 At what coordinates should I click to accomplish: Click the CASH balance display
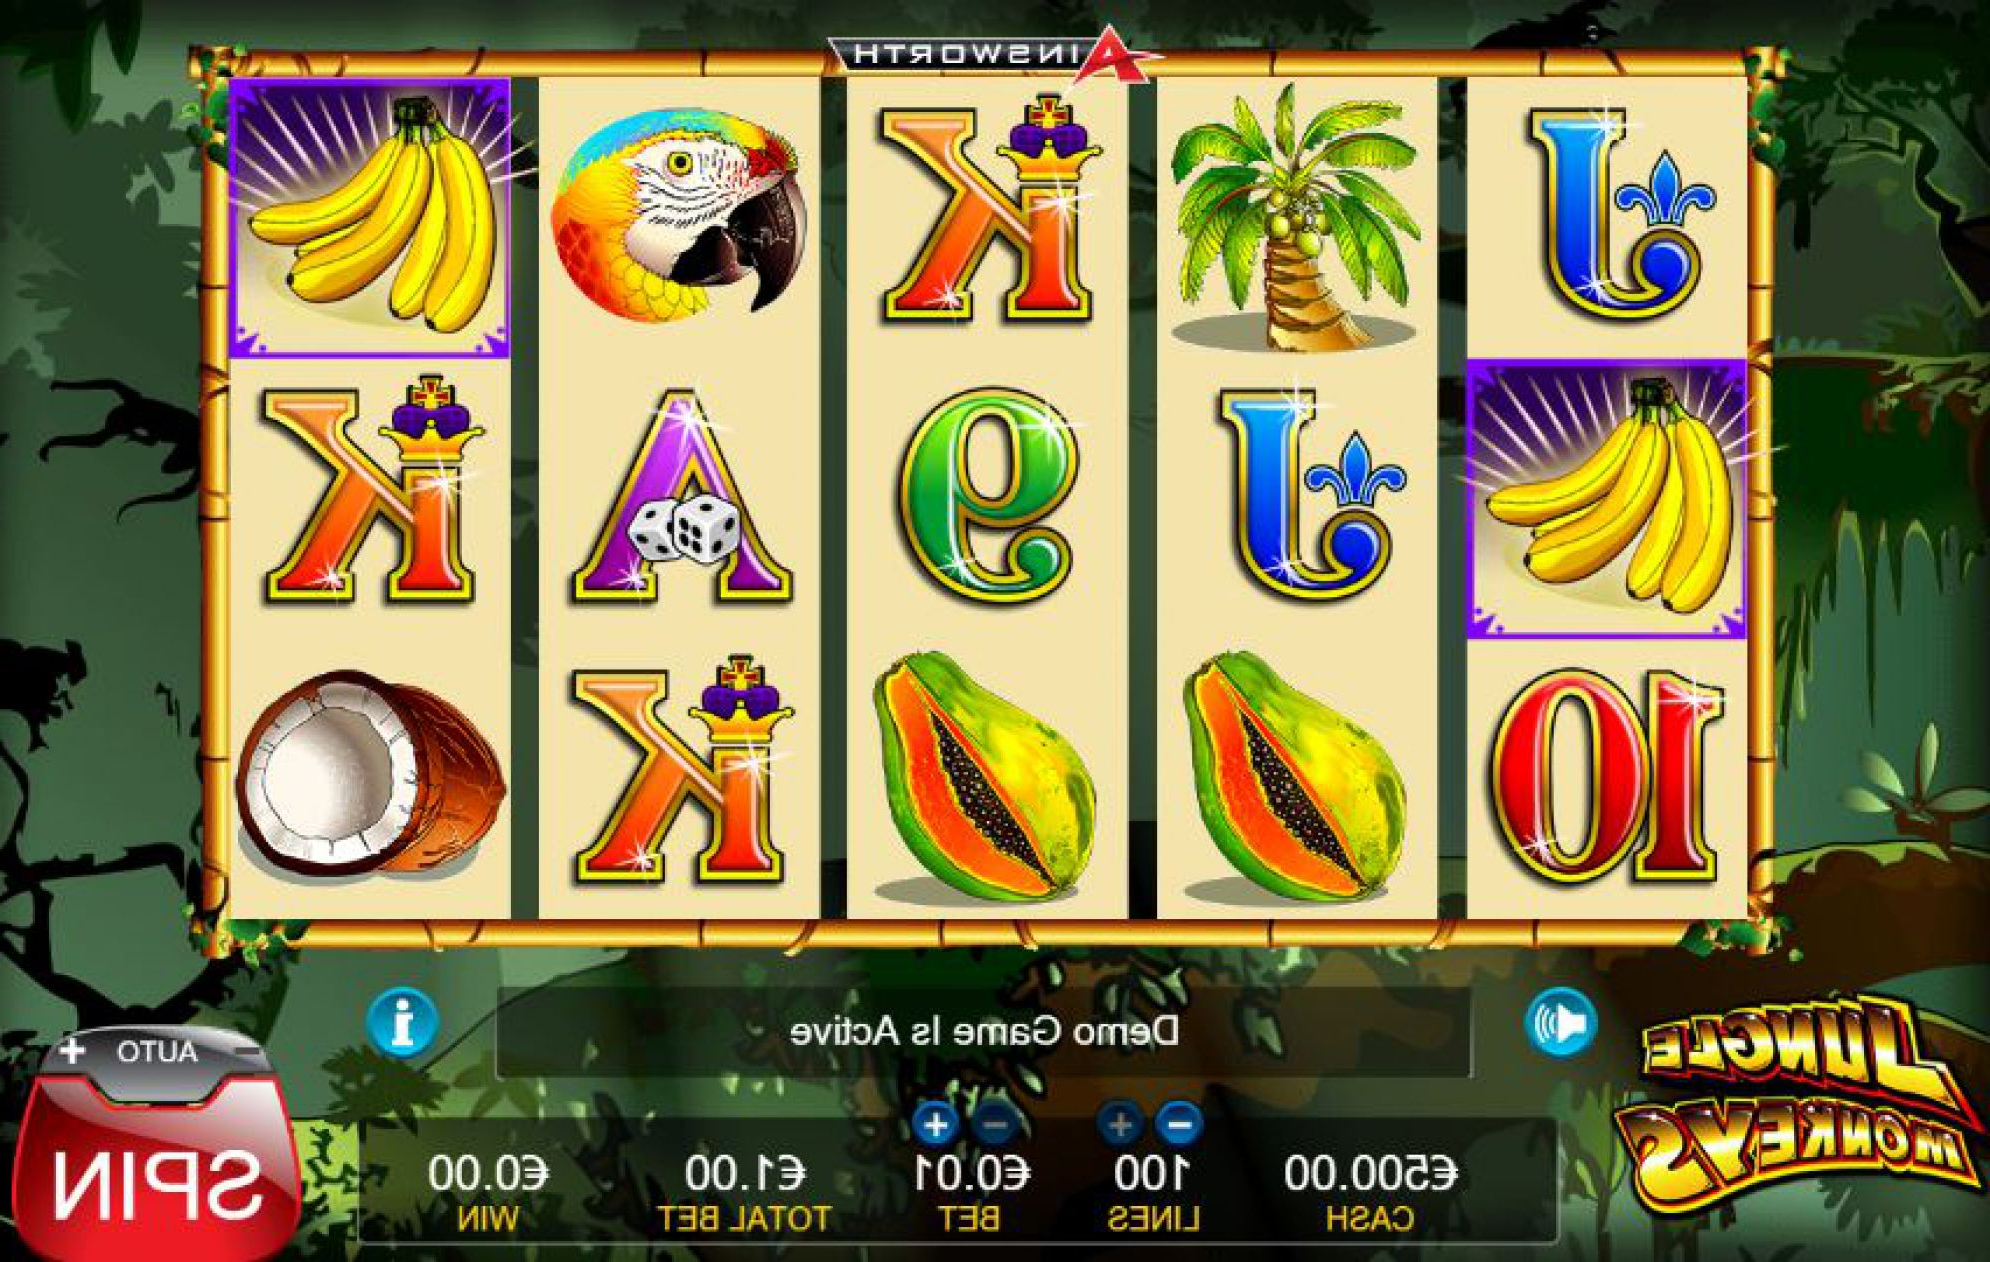click(x=1370, y=1191)
